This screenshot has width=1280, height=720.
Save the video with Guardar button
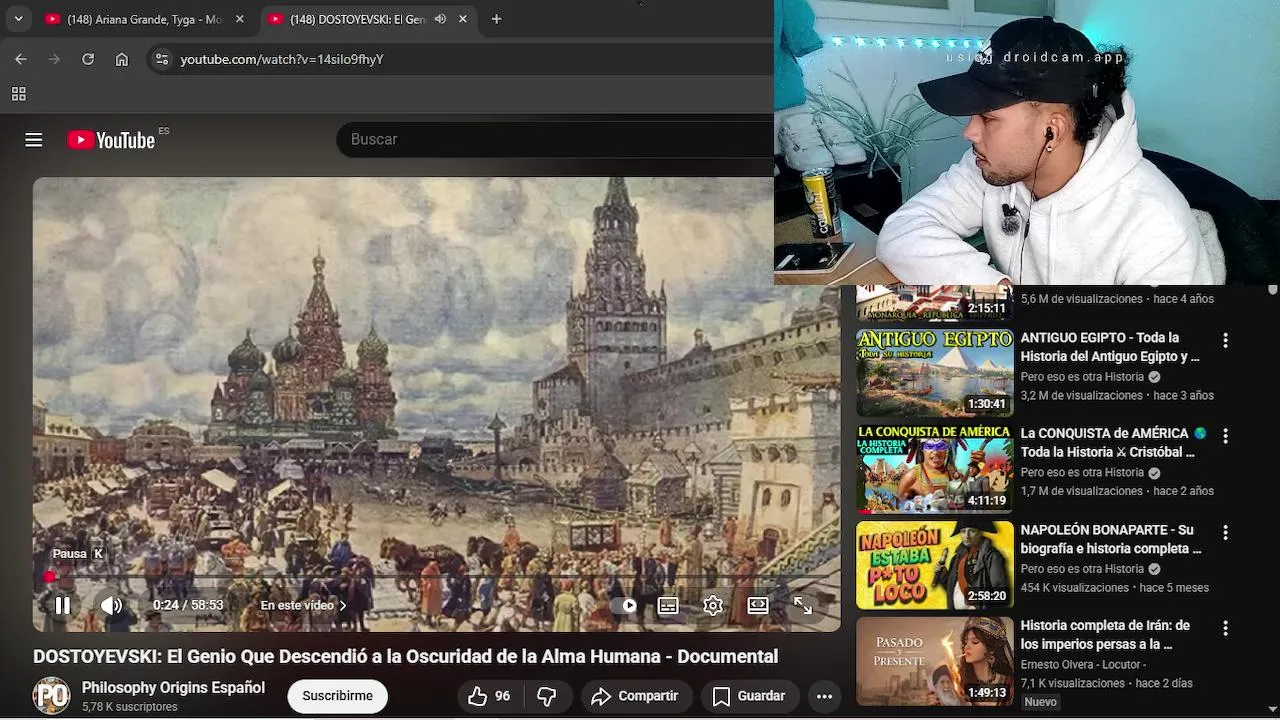pos(748,696)
